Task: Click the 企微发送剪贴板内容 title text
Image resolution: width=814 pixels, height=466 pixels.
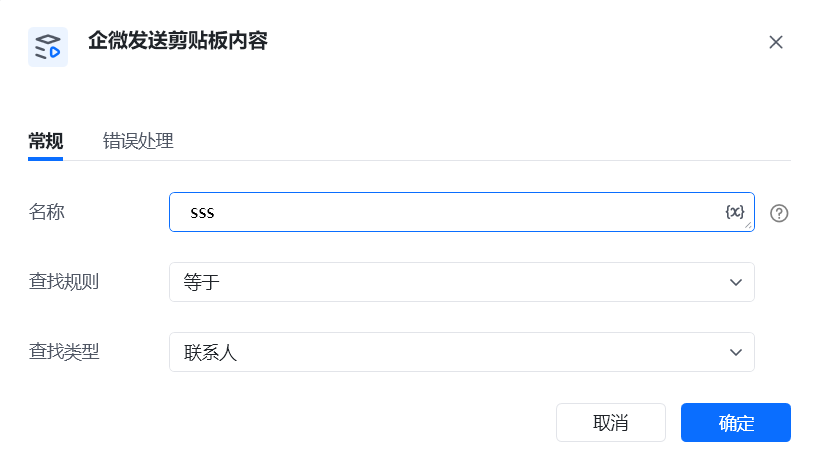Action: click(x=178, y=40)
